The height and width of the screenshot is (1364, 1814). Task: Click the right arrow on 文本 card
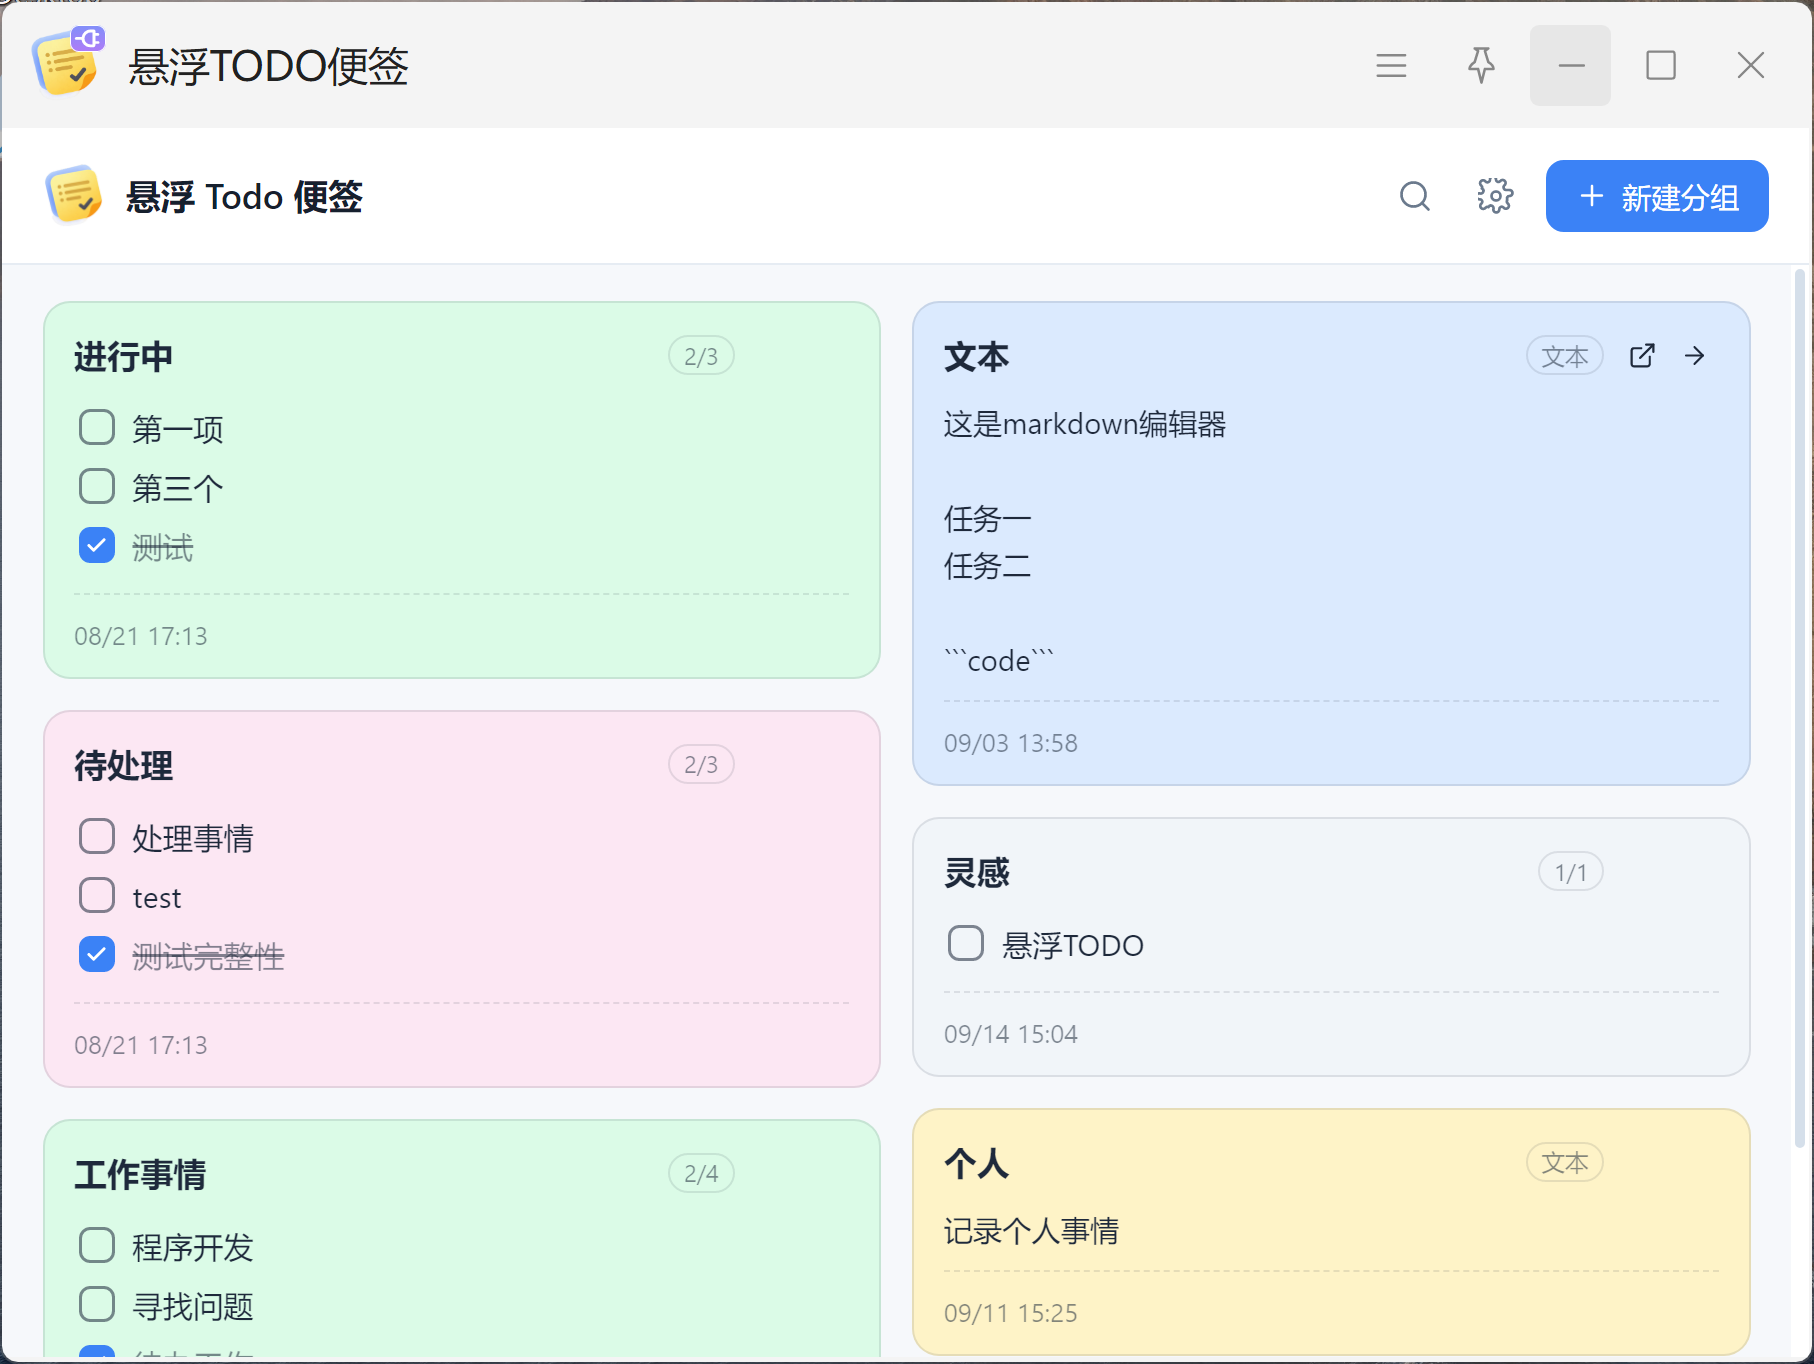tap(1695, 356)
